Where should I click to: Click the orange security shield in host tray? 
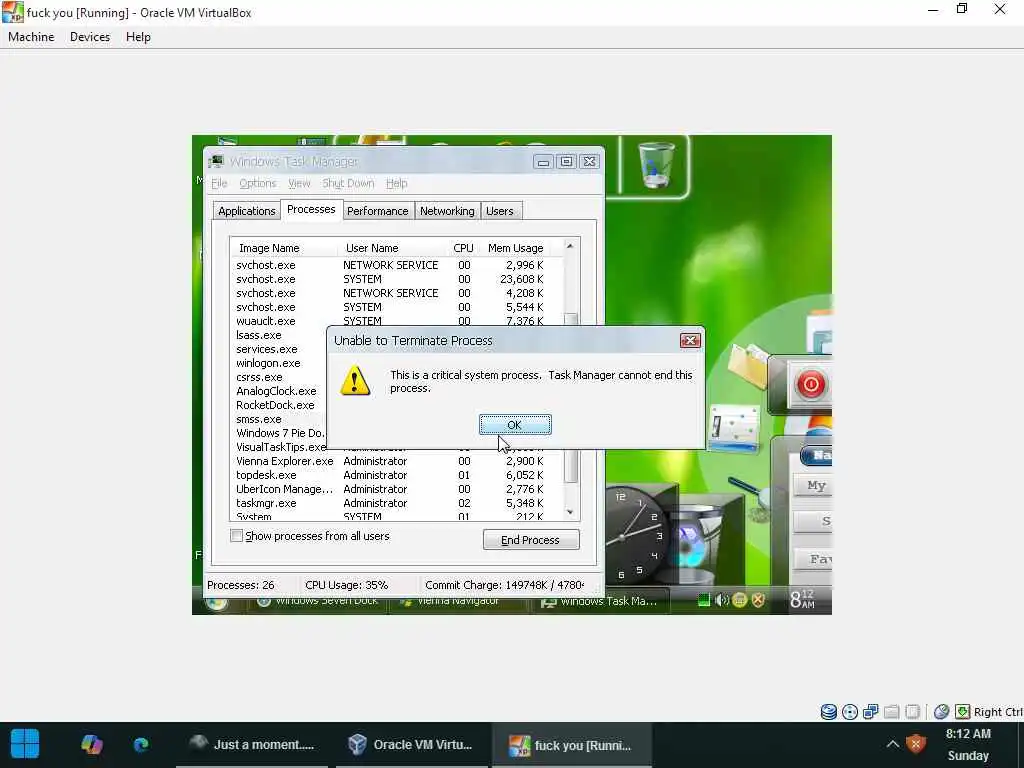coord(916,744)
